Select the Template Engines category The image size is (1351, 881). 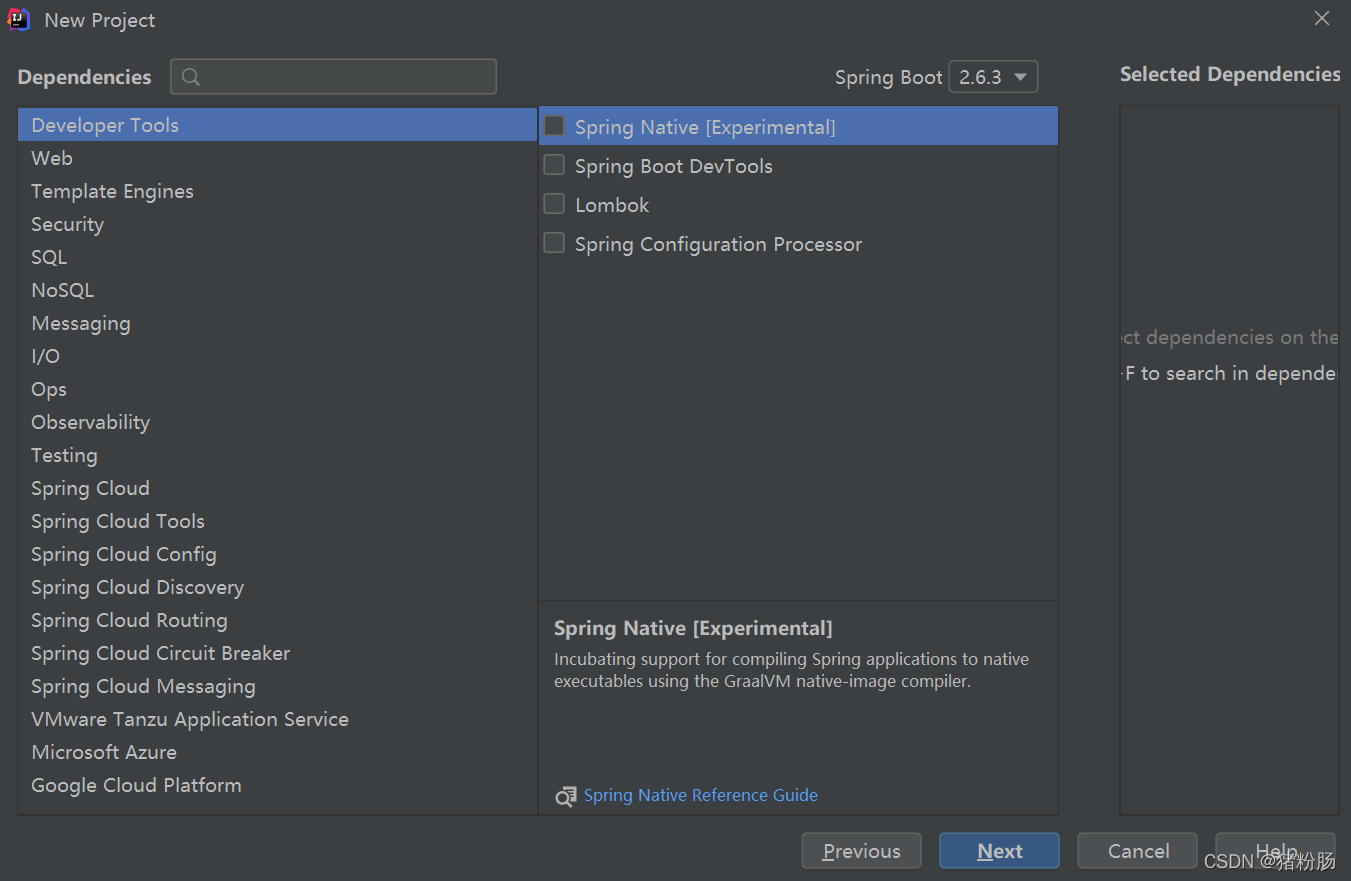(112, 191)
